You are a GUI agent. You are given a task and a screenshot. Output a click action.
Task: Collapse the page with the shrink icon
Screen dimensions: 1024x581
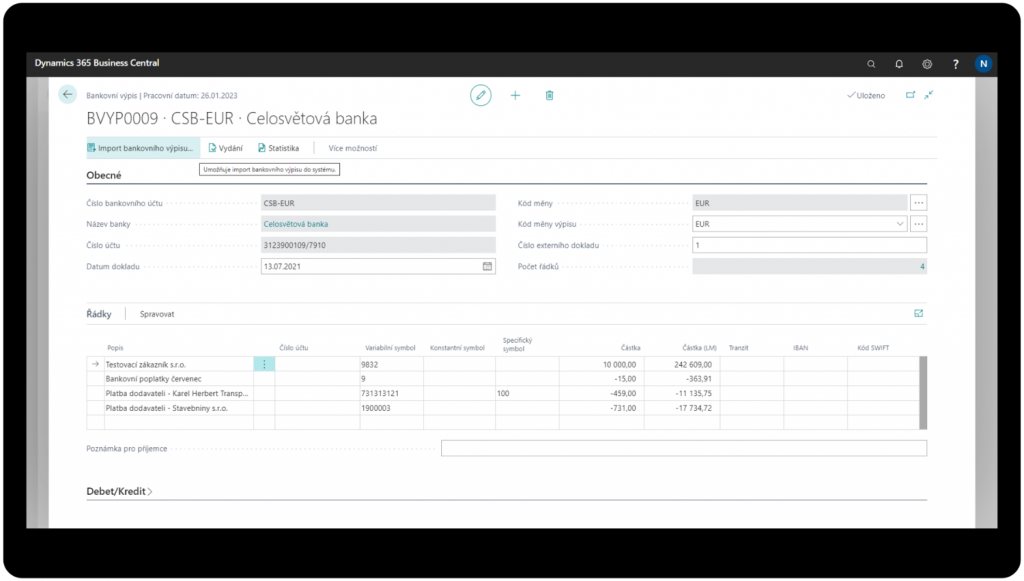click(x=929, y=95)
